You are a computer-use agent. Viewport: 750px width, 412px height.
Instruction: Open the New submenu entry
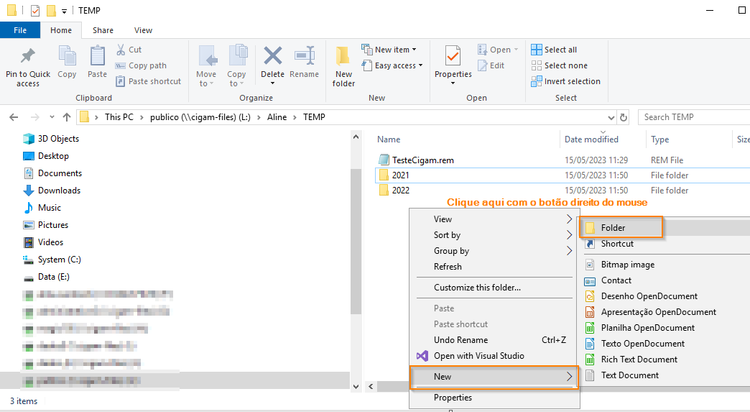tap(495, 377)
